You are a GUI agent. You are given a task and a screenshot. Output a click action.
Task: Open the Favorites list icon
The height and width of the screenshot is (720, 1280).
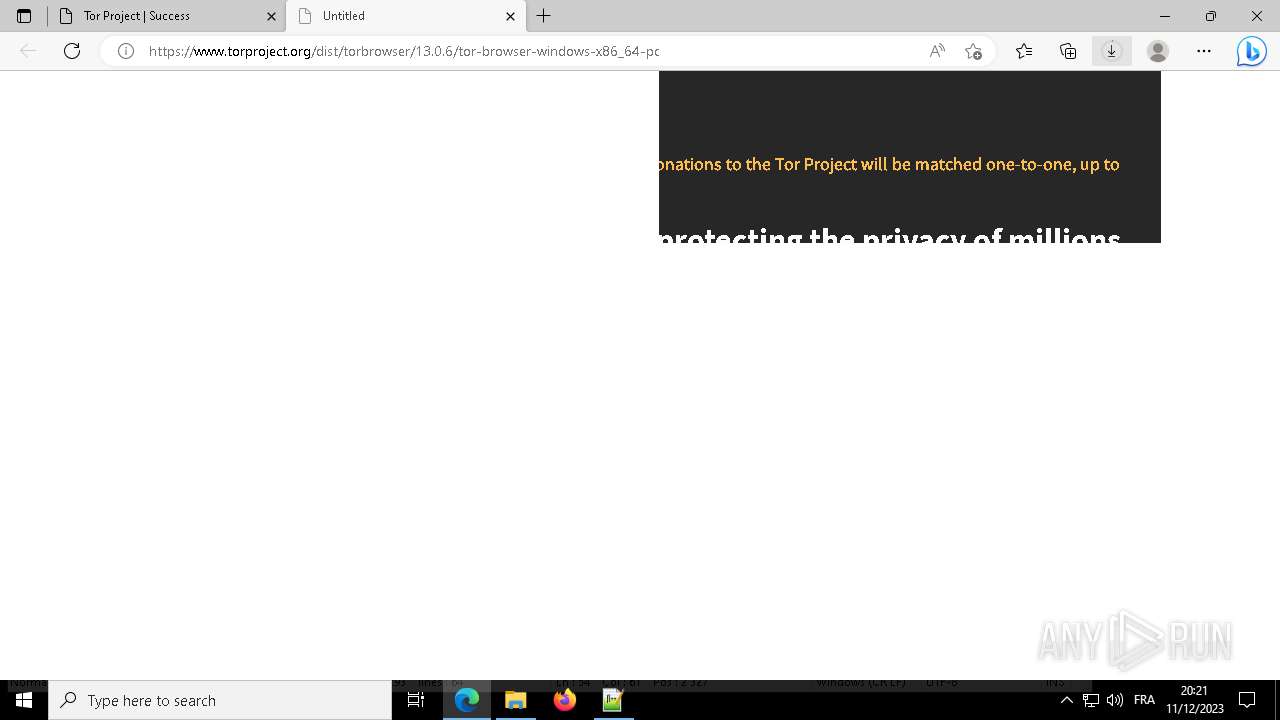click(x=1024, y=51)
